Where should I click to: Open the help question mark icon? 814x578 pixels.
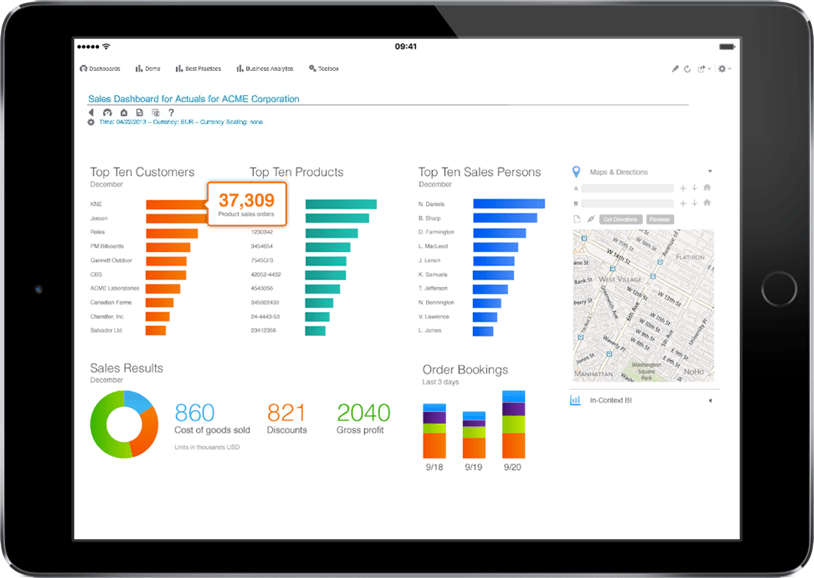170,112
